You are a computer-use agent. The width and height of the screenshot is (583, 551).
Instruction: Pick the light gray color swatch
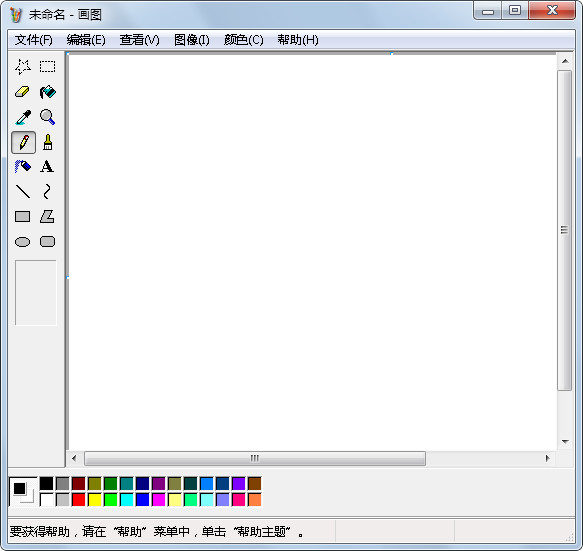click(x=63, y=500)
